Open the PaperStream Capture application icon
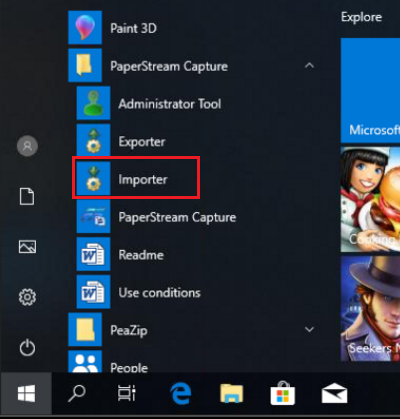Image resolution: width=400 pixels, height=419 pixels. click(x=93, y=216)
